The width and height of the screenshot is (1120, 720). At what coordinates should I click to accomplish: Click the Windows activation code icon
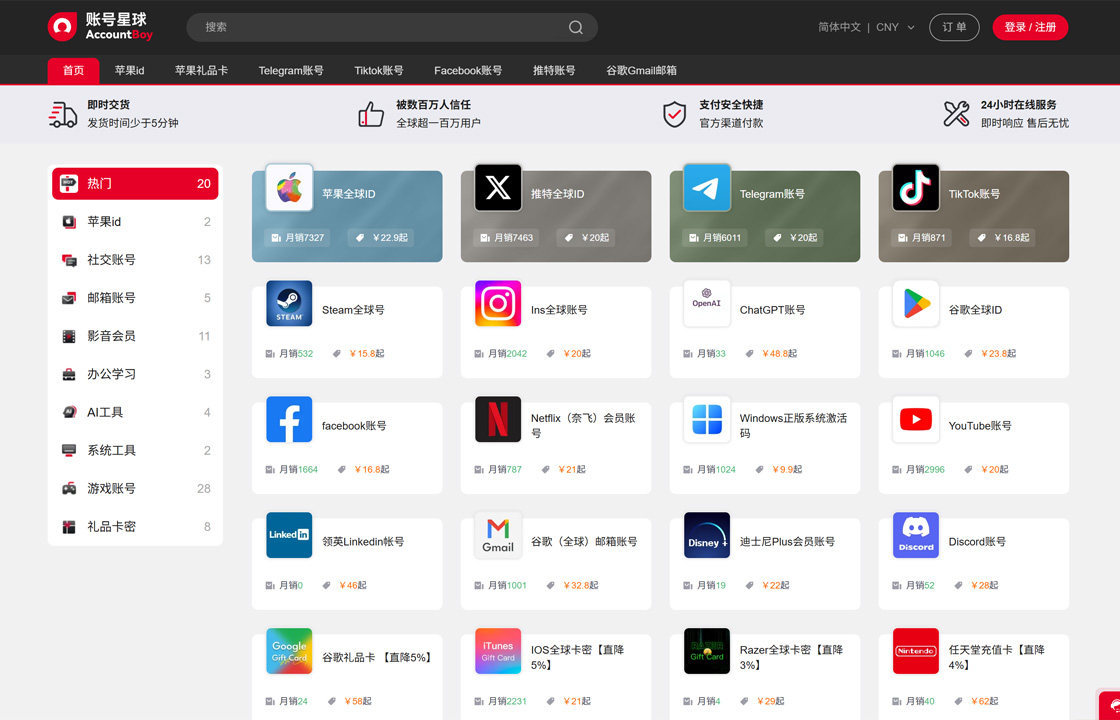point(706,419)
